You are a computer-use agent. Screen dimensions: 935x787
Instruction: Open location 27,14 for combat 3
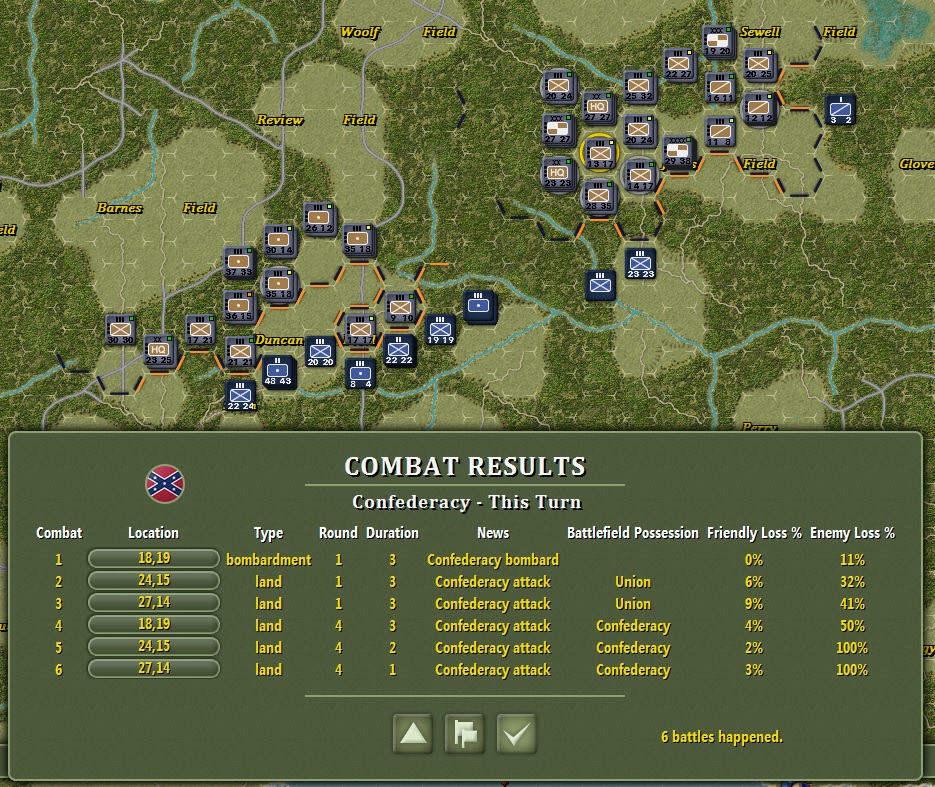(154, 603)
